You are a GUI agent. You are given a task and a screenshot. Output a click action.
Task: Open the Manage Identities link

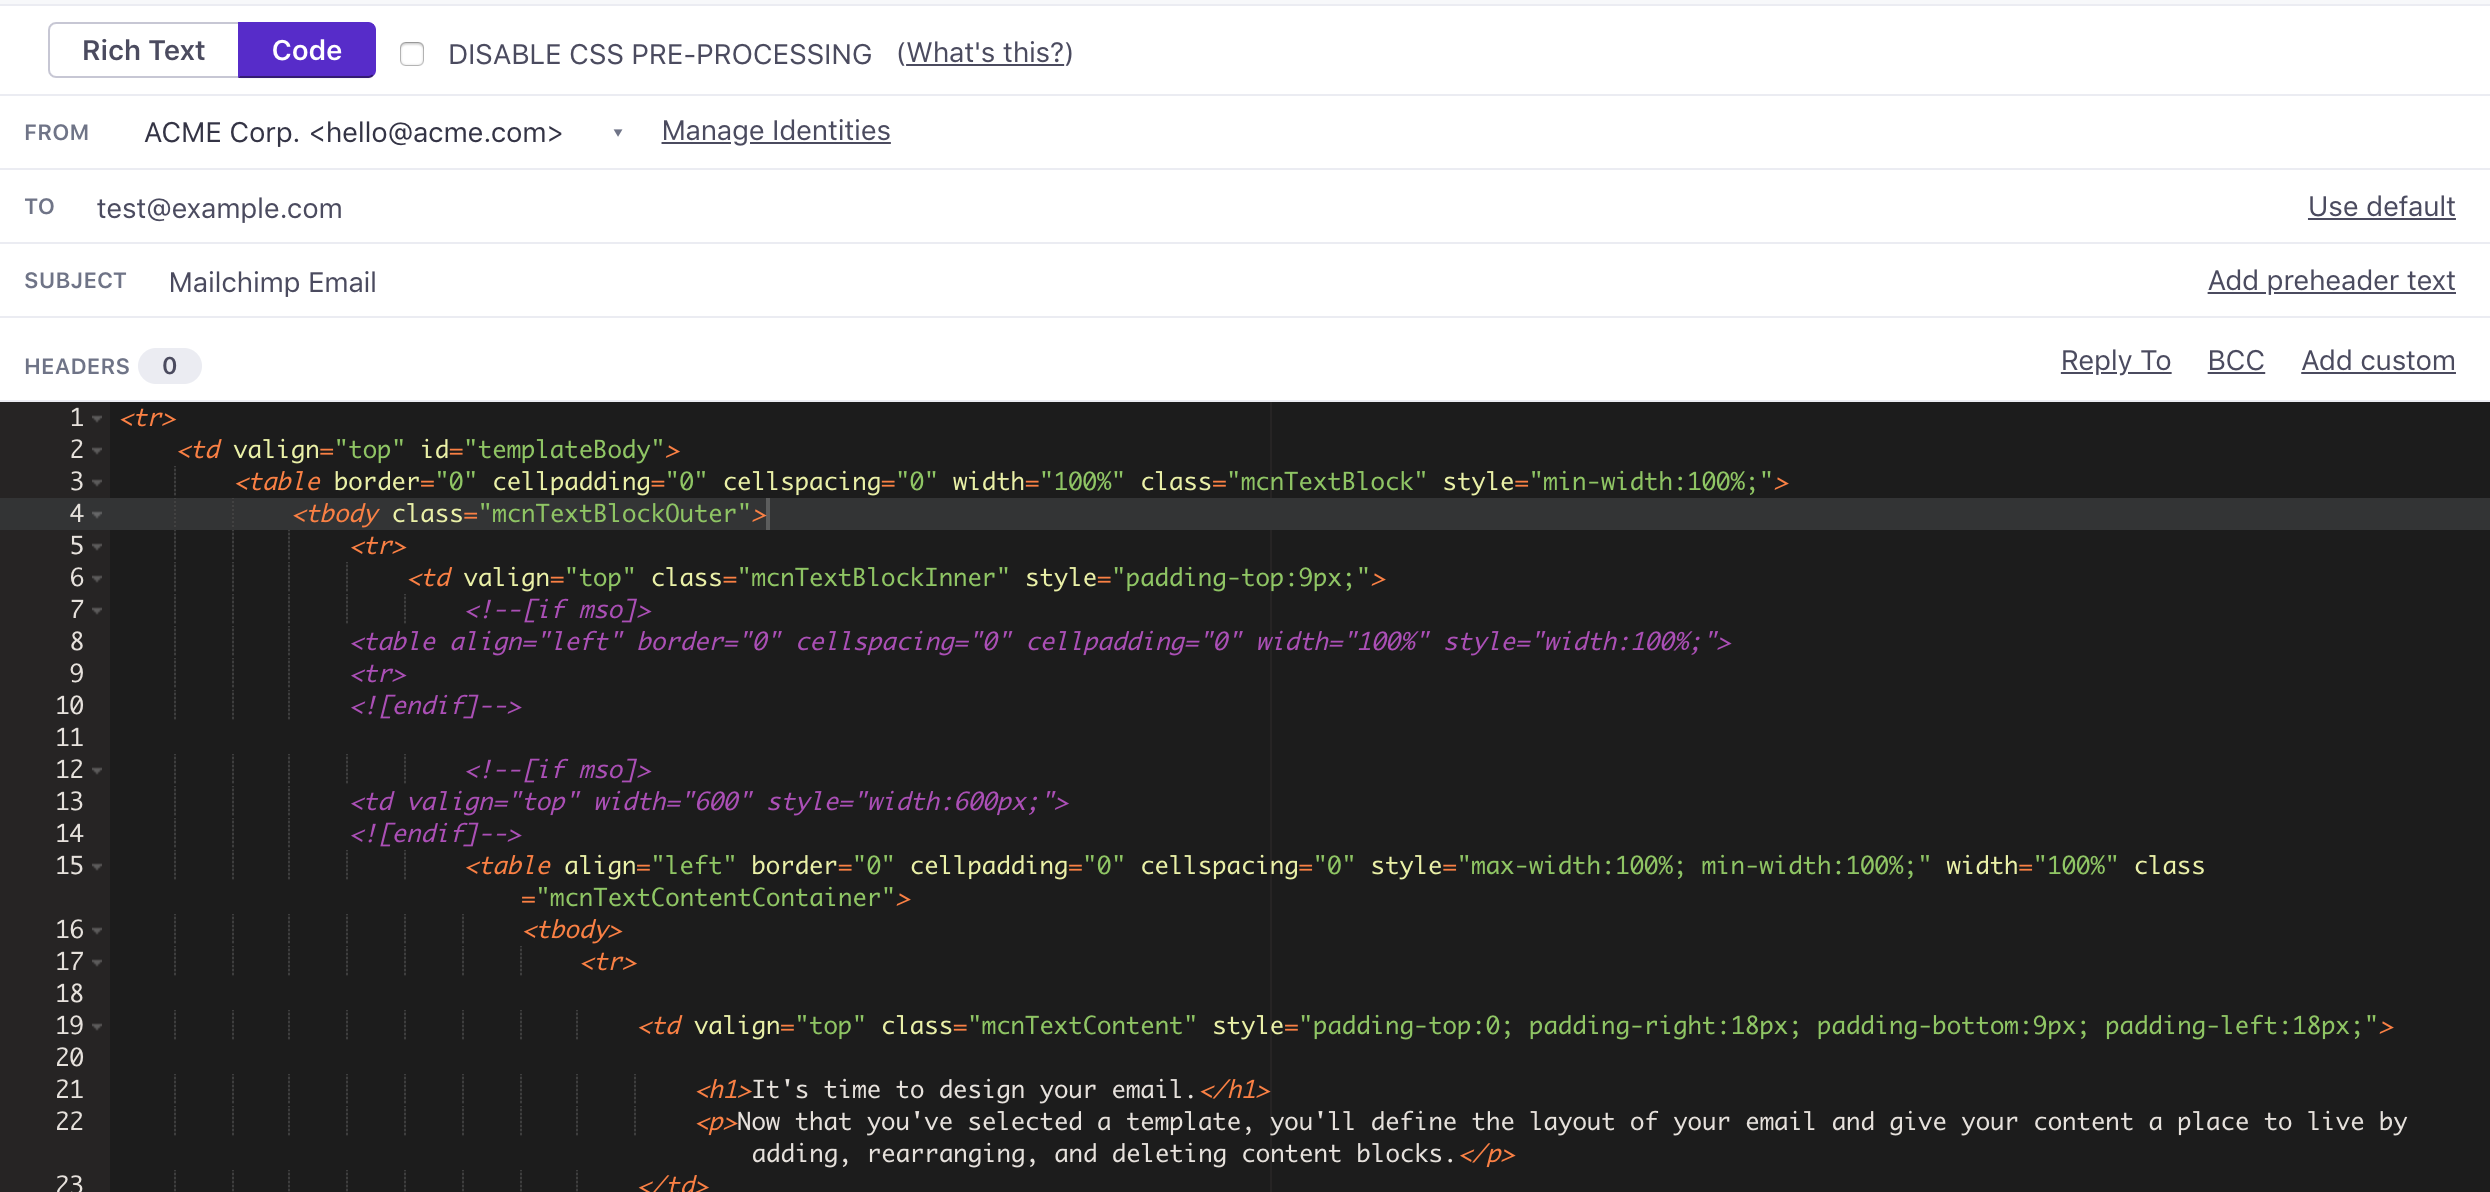coord(775,130)
